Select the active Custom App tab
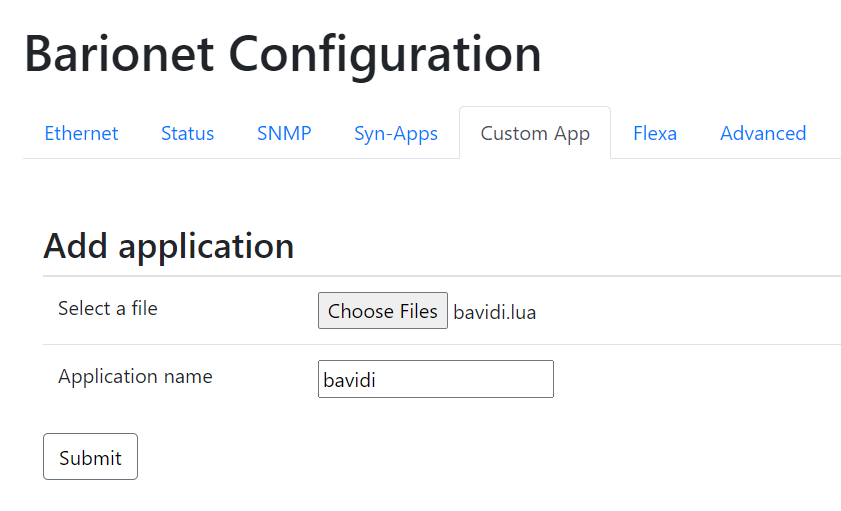Image resolution: width=841 pixels, height=511 pixels. tap(535, 133)
